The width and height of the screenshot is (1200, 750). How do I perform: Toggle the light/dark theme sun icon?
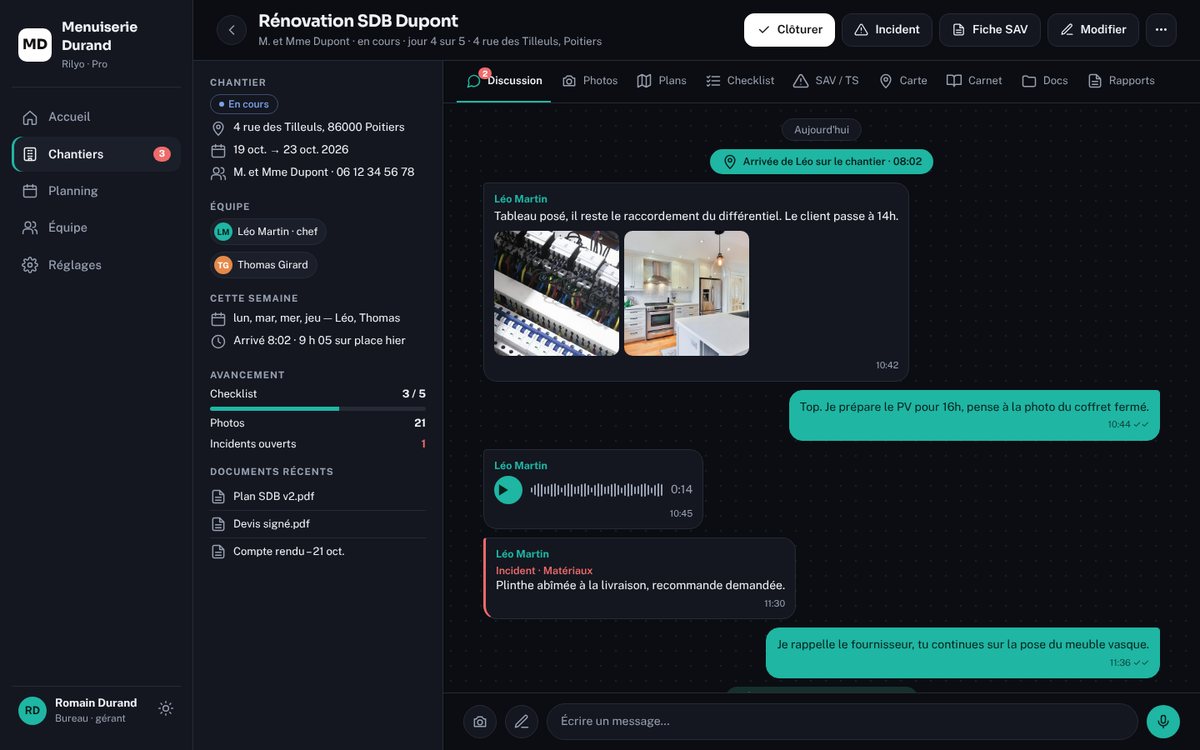click(166, 709)
